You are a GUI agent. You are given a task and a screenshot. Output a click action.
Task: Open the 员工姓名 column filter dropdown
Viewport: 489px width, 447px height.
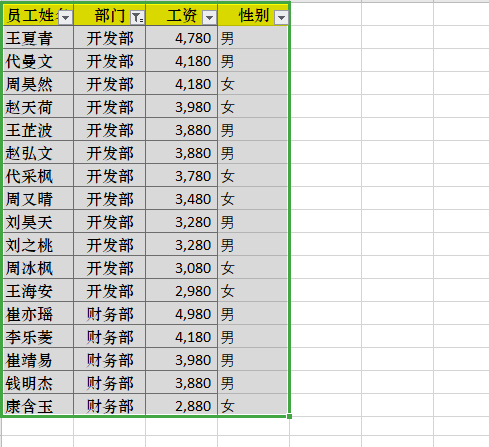[66, 18]
